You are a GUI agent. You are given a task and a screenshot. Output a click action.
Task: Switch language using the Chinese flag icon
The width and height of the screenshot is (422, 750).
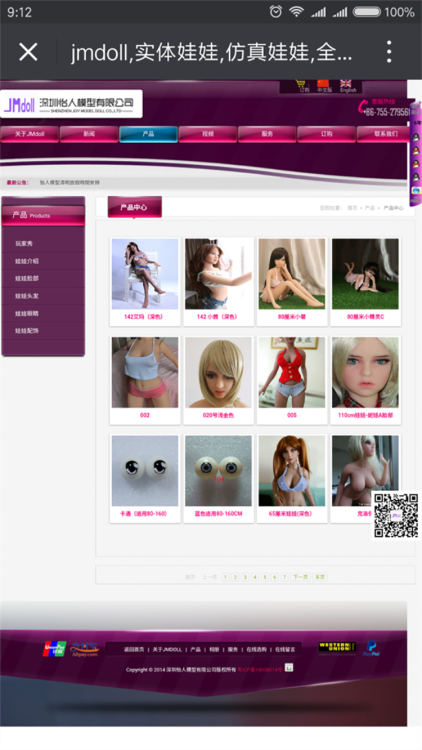[324, 86]
